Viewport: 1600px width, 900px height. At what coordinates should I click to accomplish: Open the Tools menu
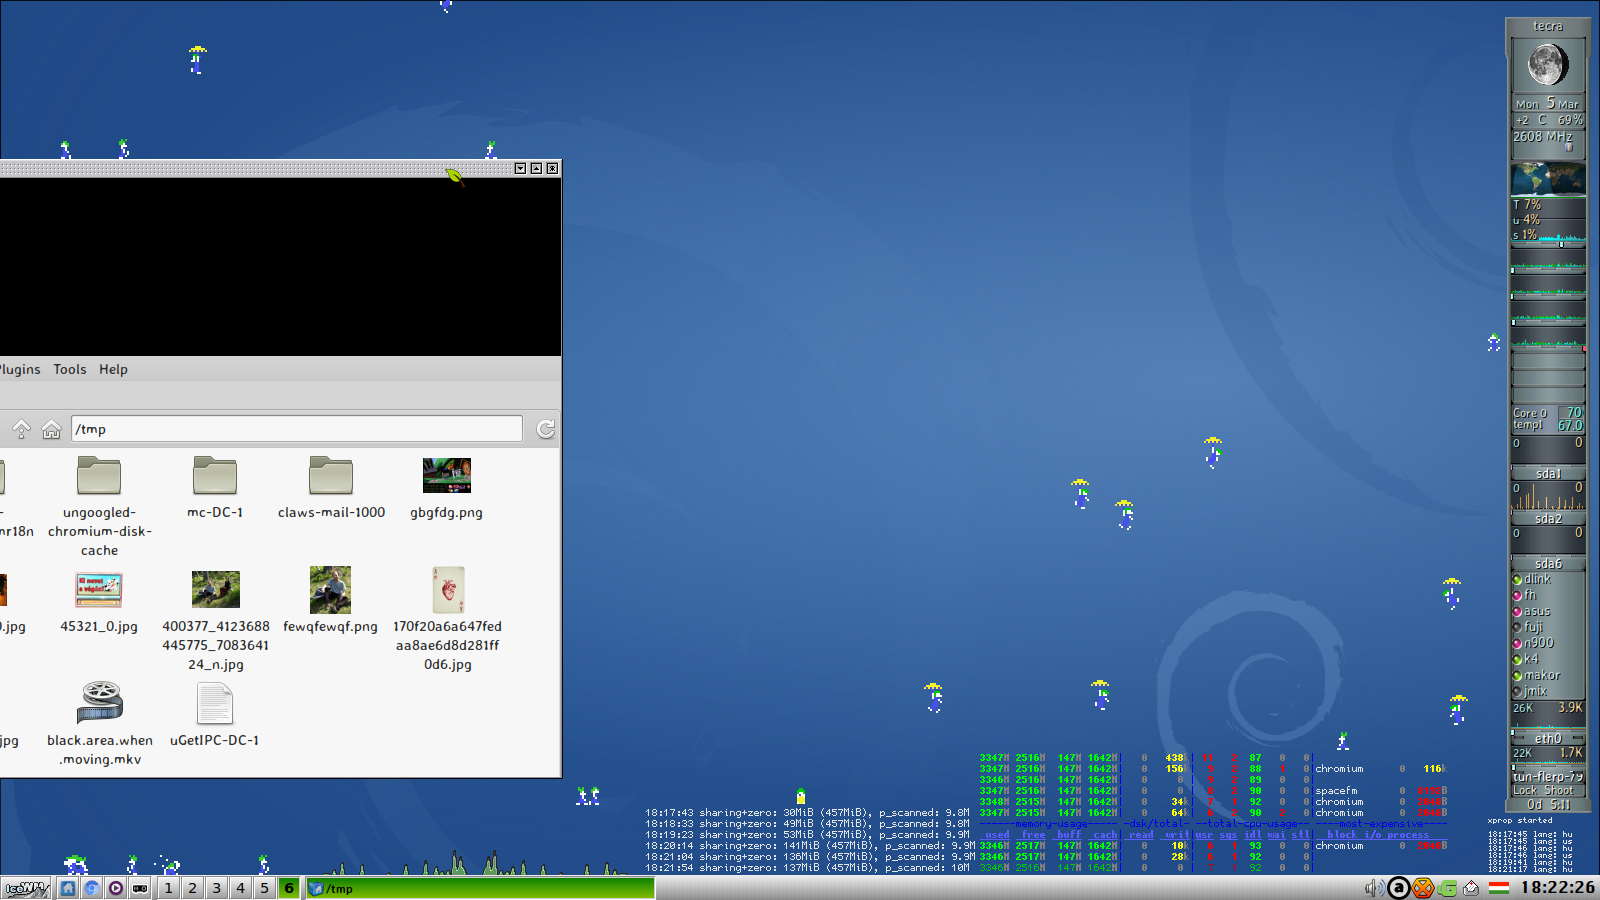click(x=70, y=369)
